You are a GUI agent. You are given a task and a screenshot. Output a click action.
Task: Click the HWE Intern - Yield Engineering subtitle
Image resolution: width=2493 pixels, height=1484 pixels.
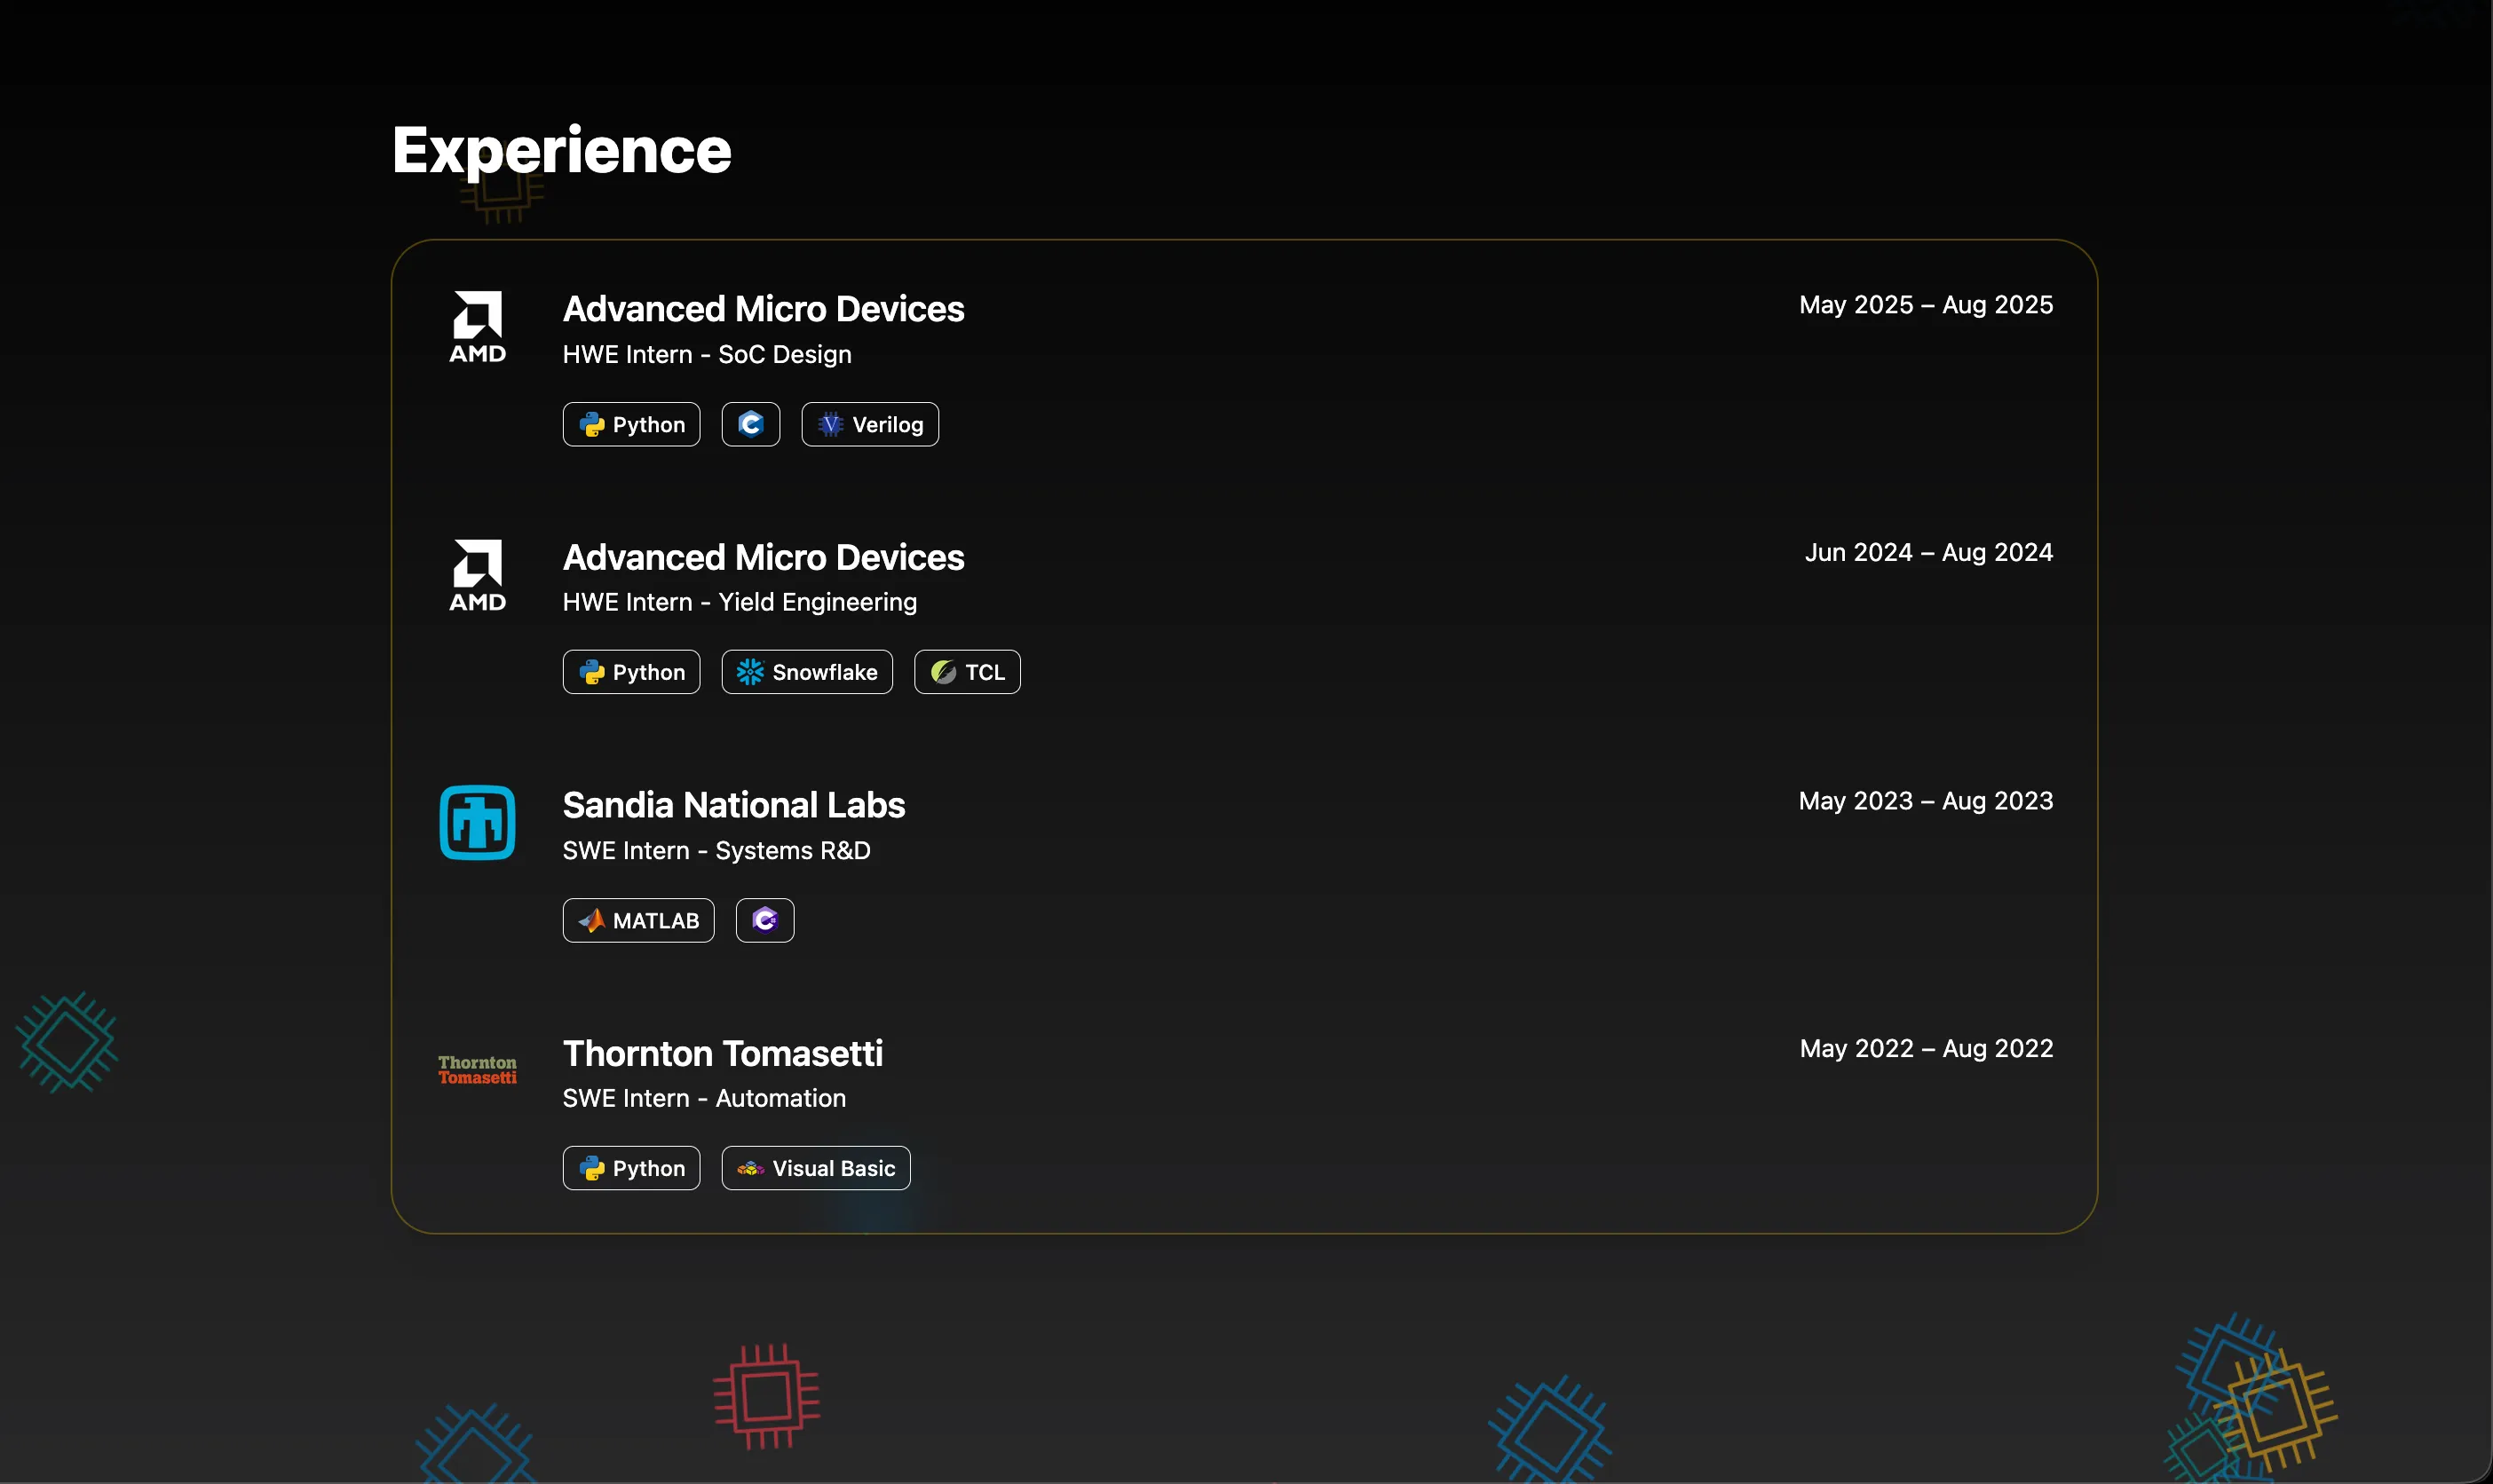point(739,601)
